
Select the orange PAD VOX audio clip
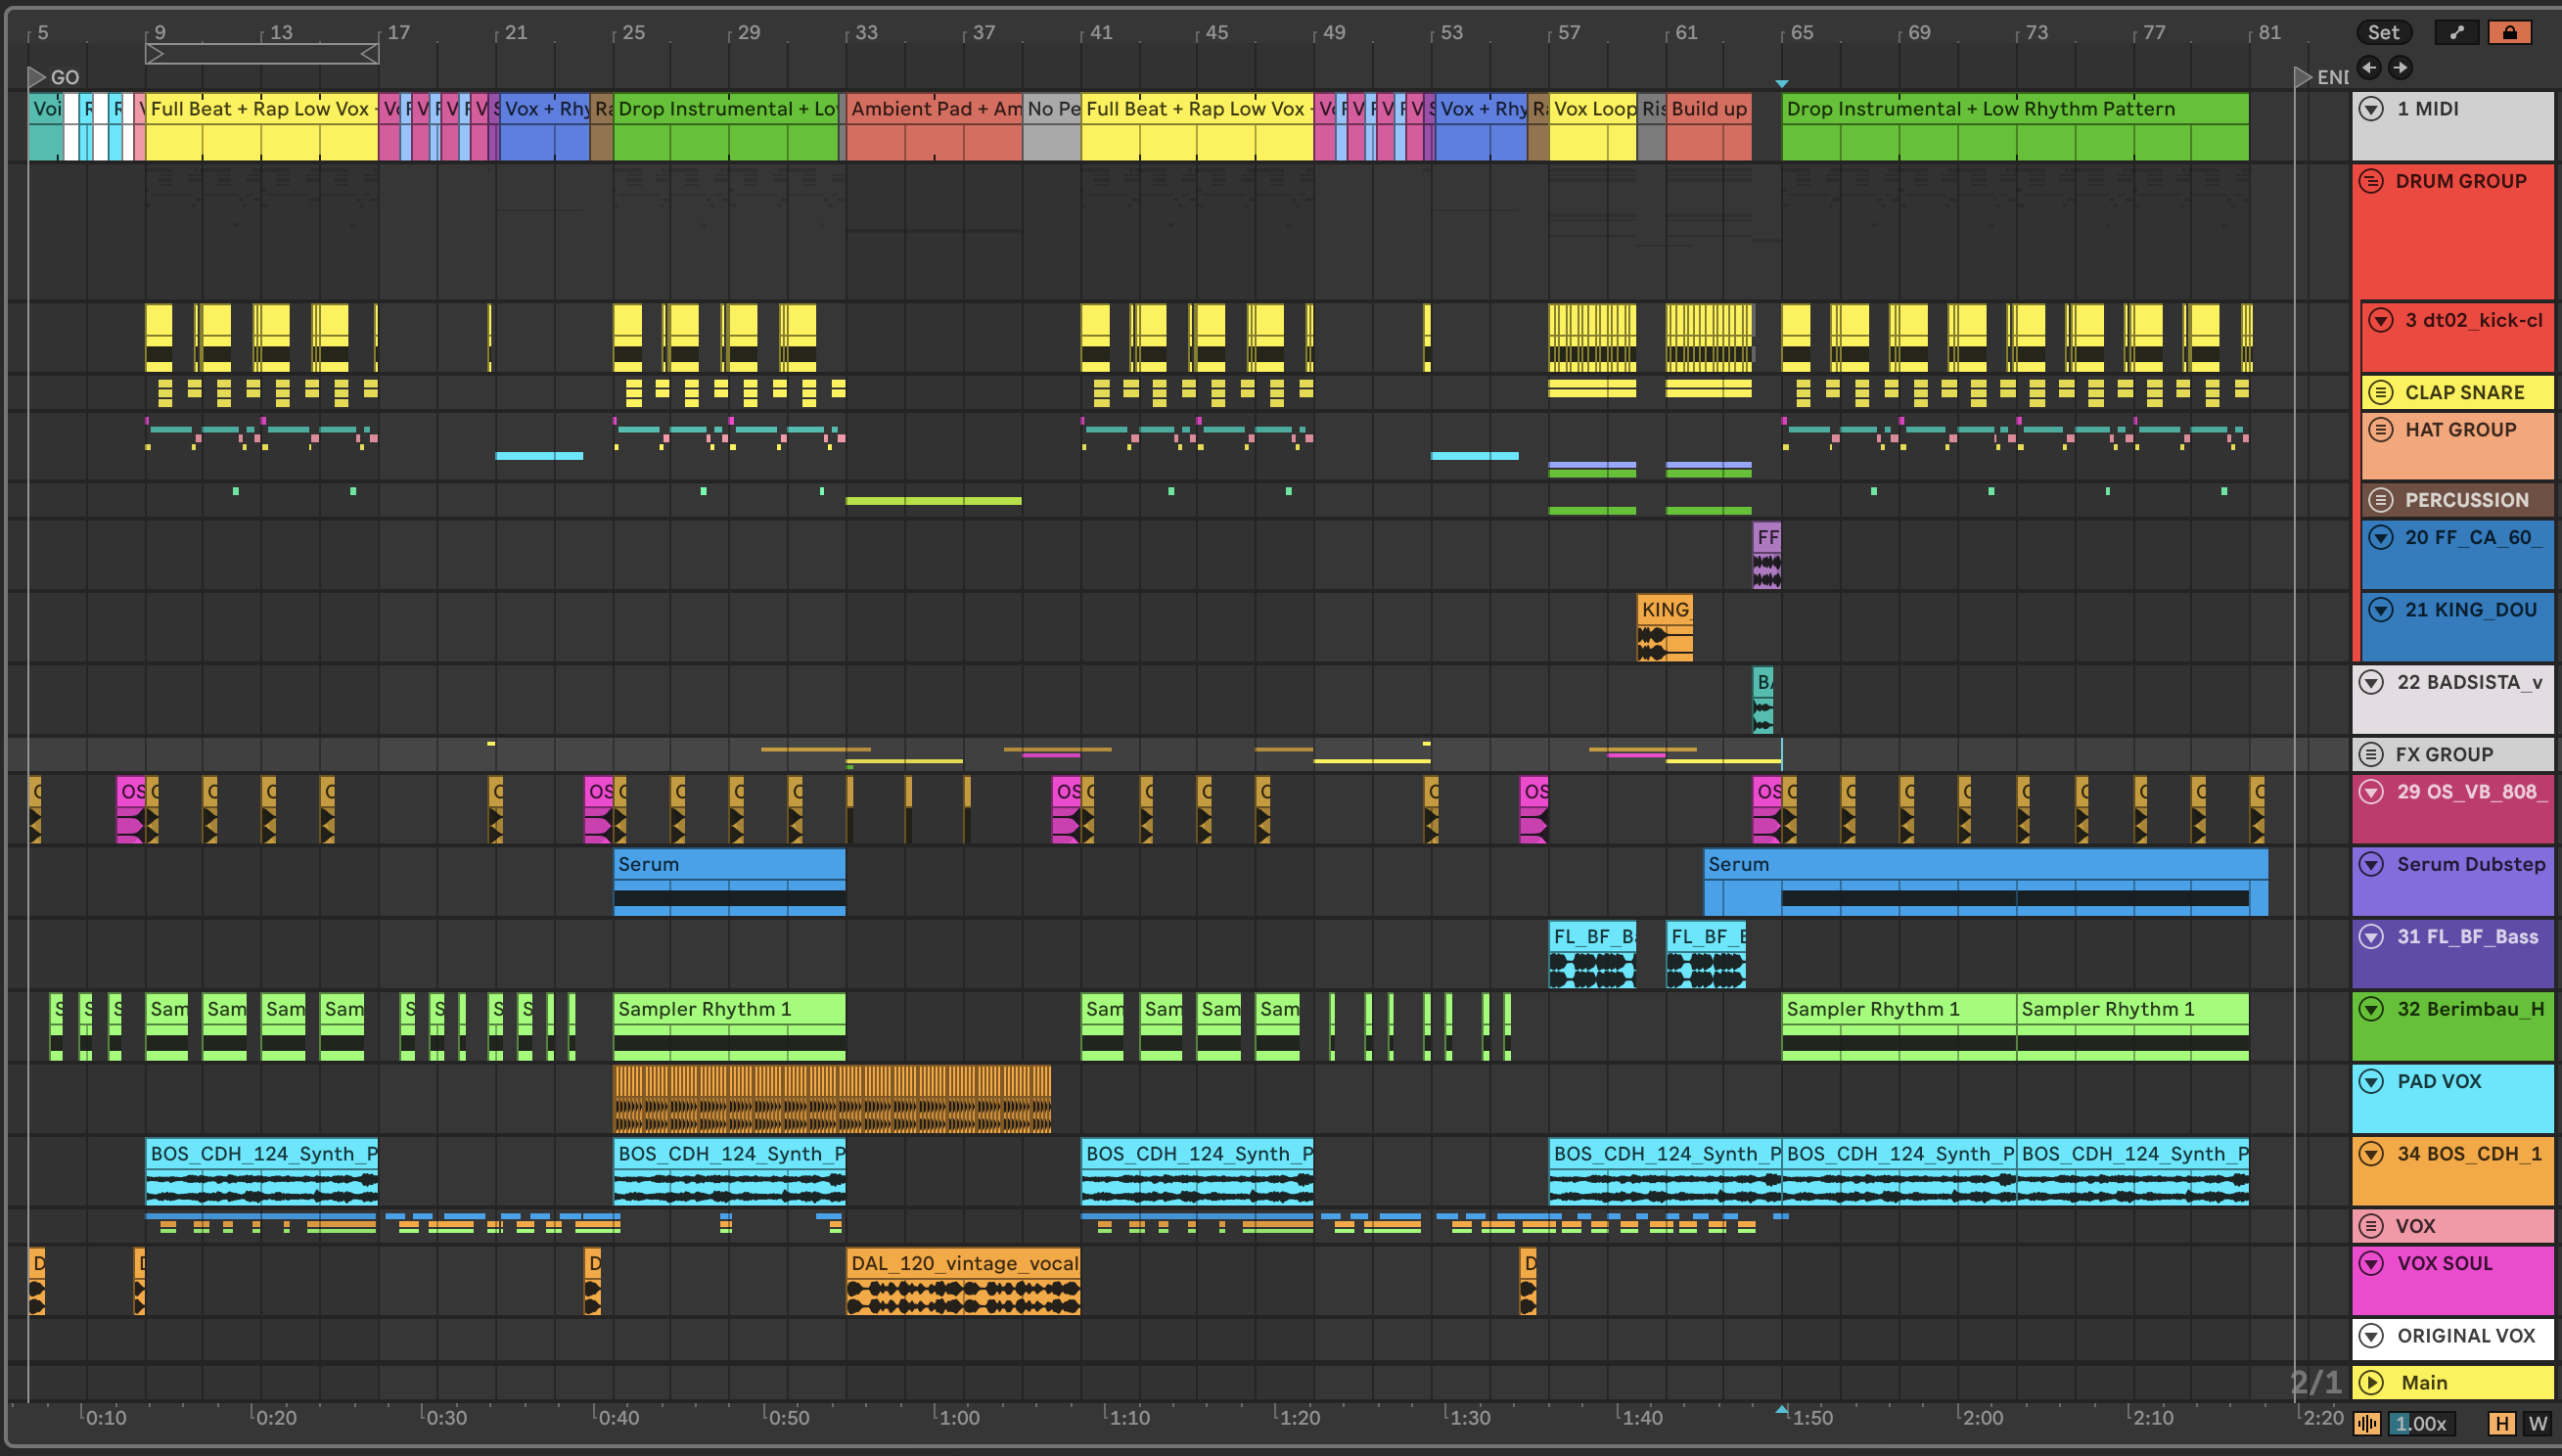(832, 1099)
